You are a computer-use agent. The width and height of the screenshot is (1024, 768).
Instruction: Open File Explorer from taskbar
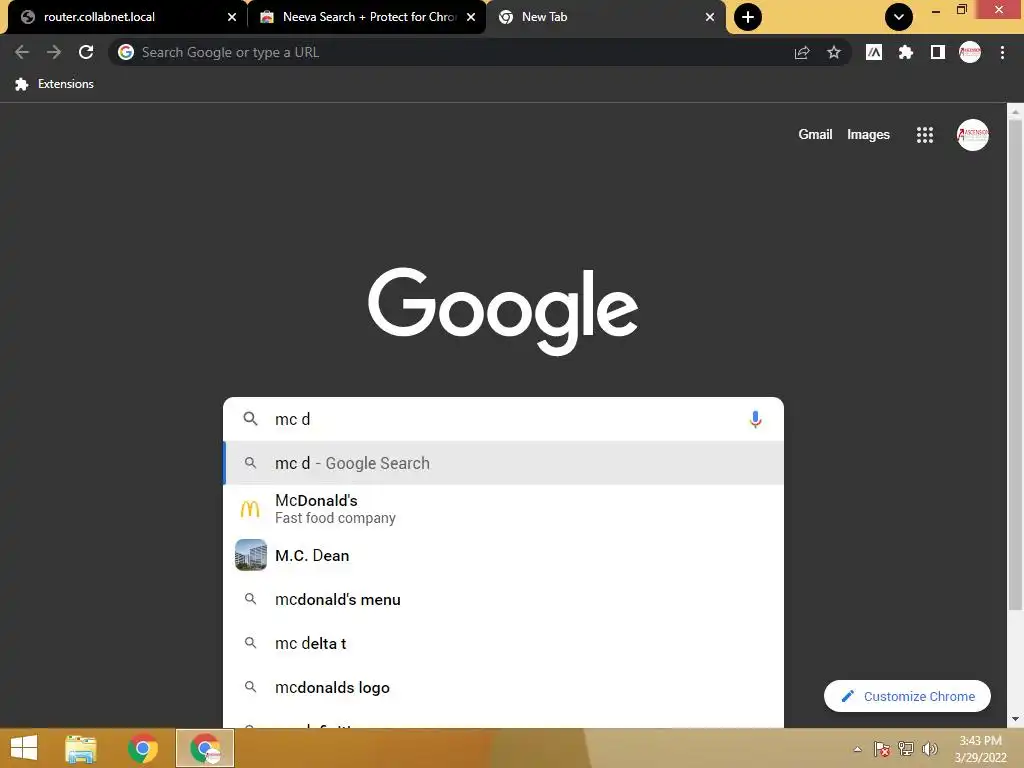(x=81, y=748)
